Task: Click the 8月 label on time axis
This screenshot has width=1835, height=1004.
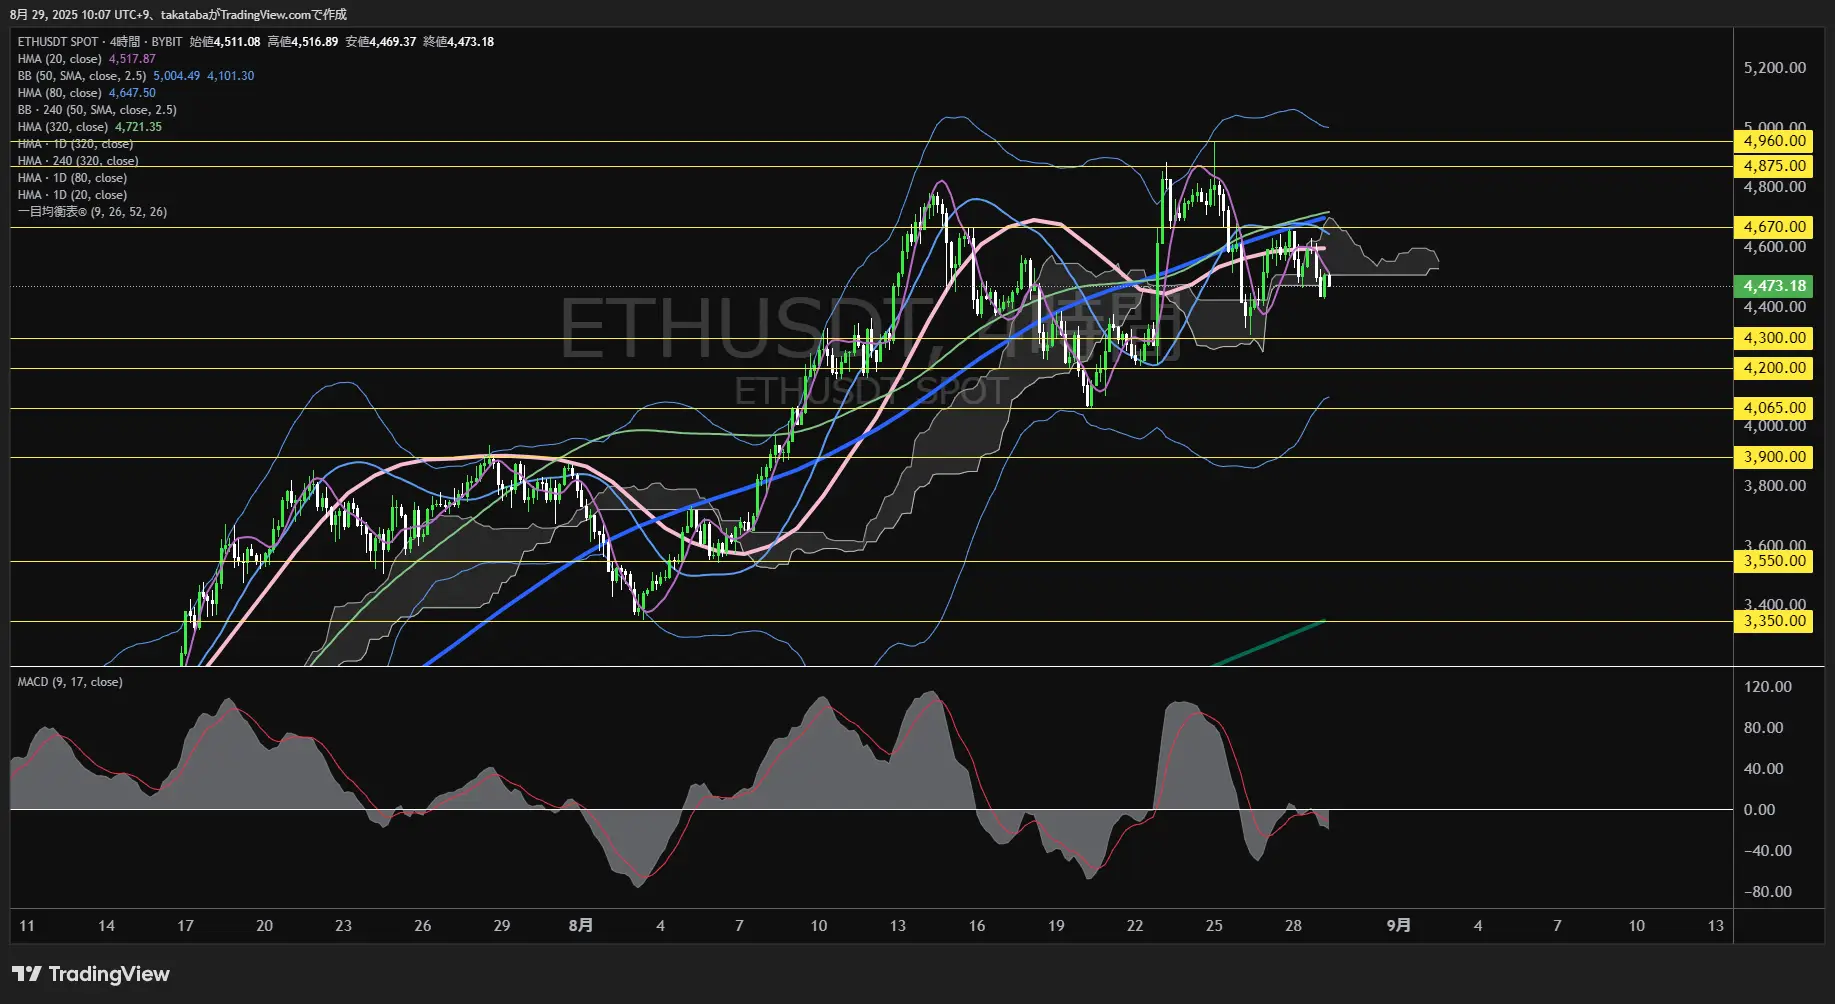Action: pos(581,926)
